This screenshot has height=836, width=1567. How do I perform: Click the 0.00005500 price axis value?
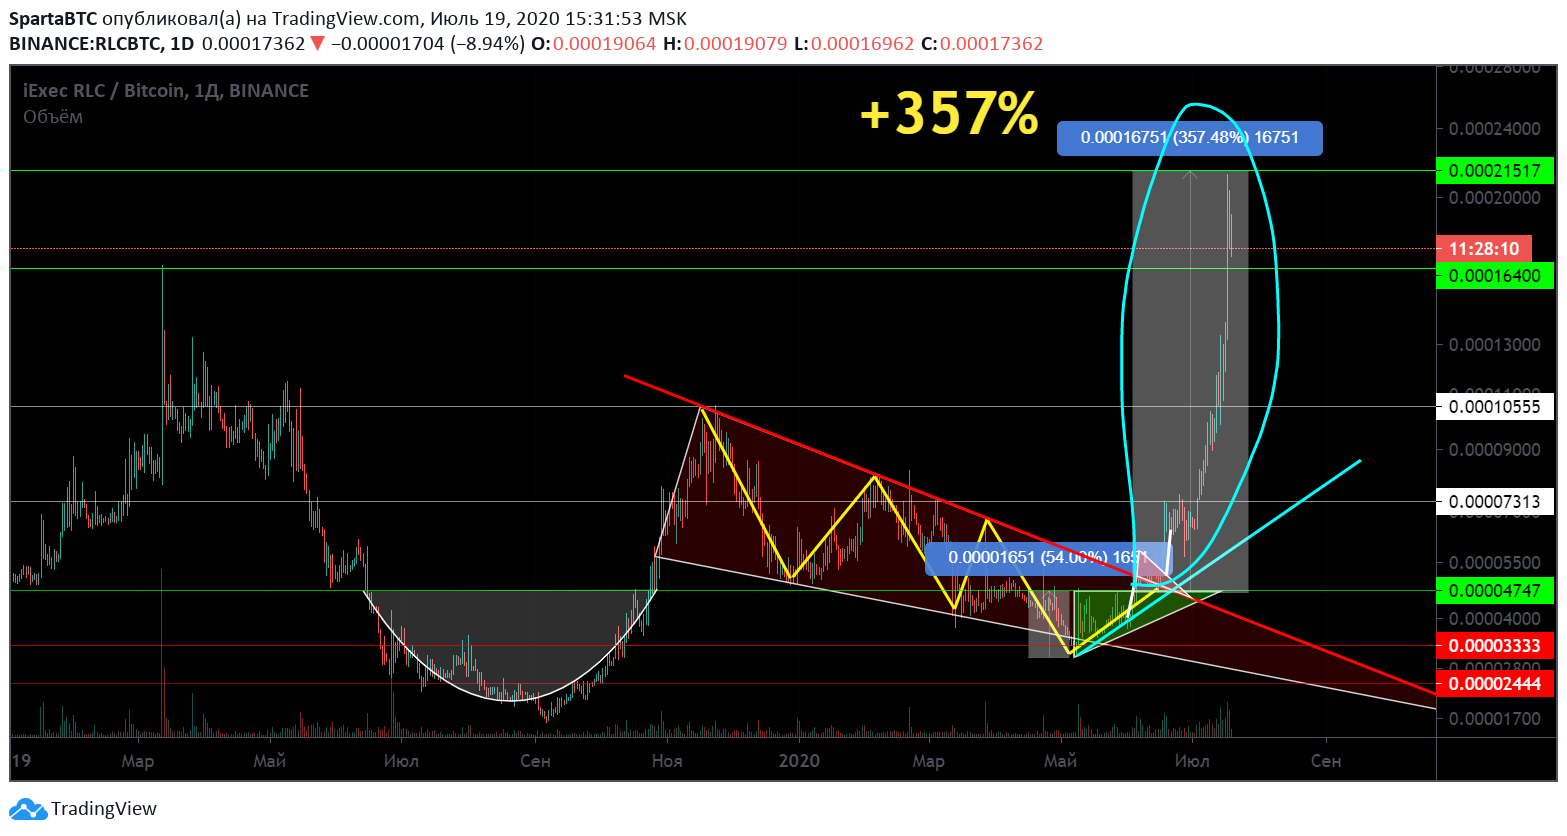coord(1495,564)
